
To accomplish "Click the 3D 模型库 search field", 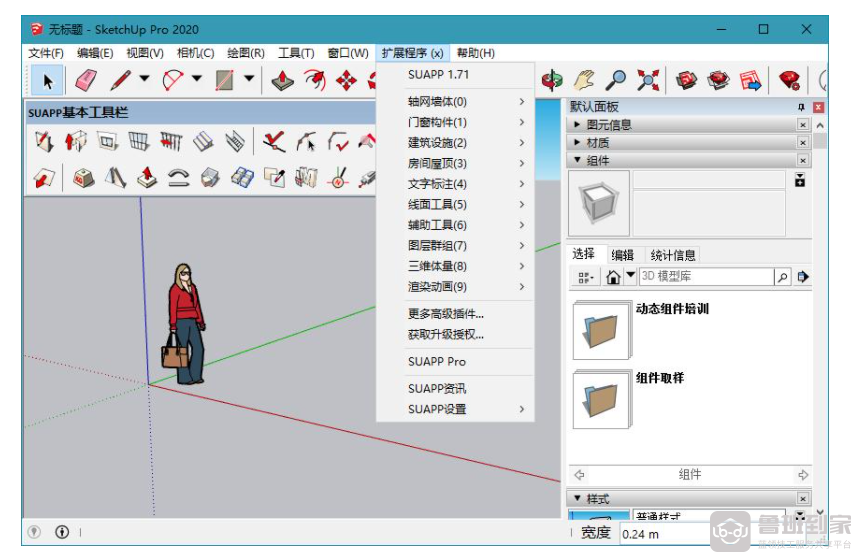I will 707,277.
